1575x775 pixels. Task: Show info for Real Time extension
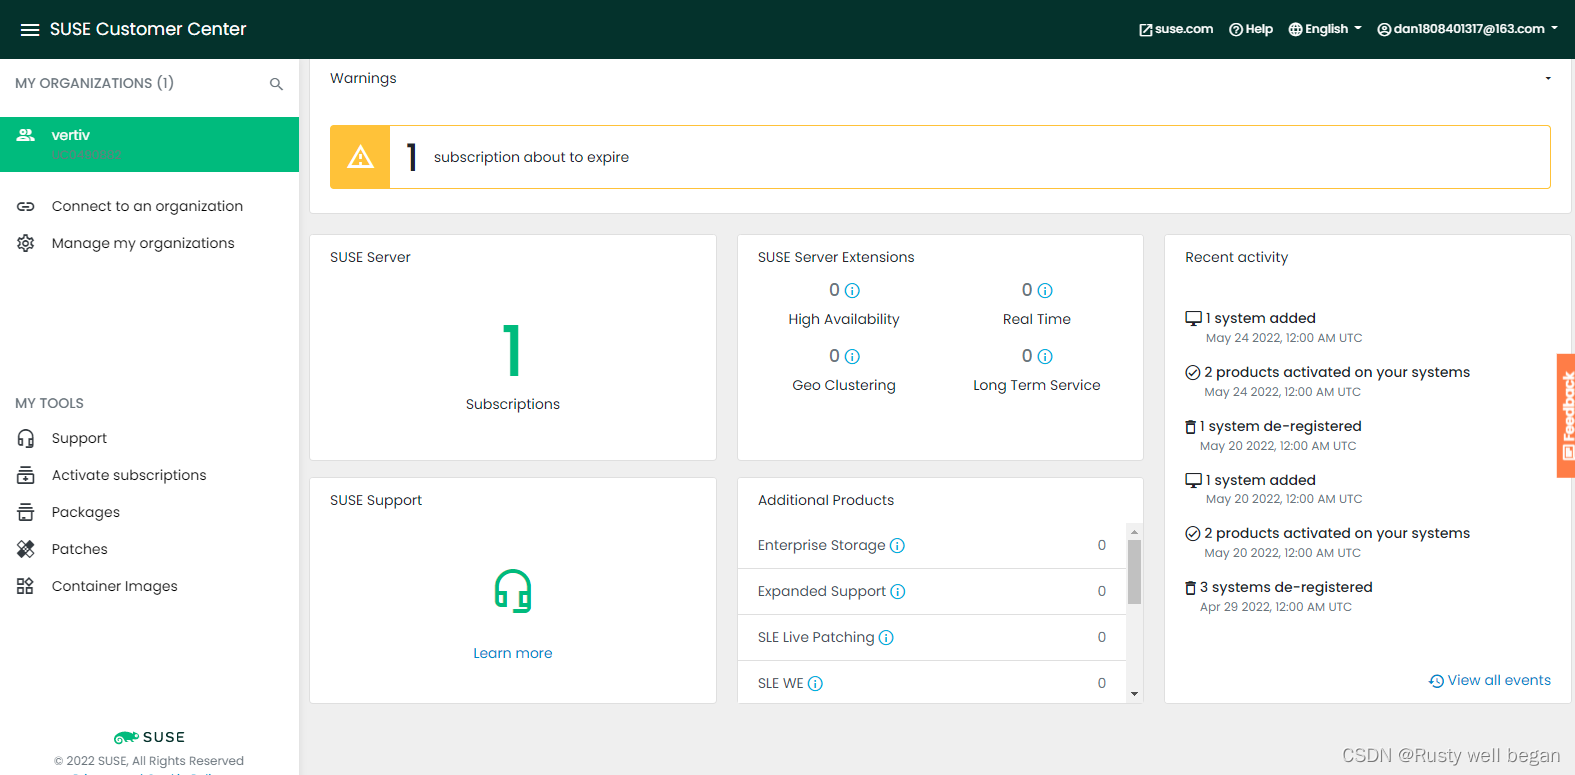tap(1045, 291)
